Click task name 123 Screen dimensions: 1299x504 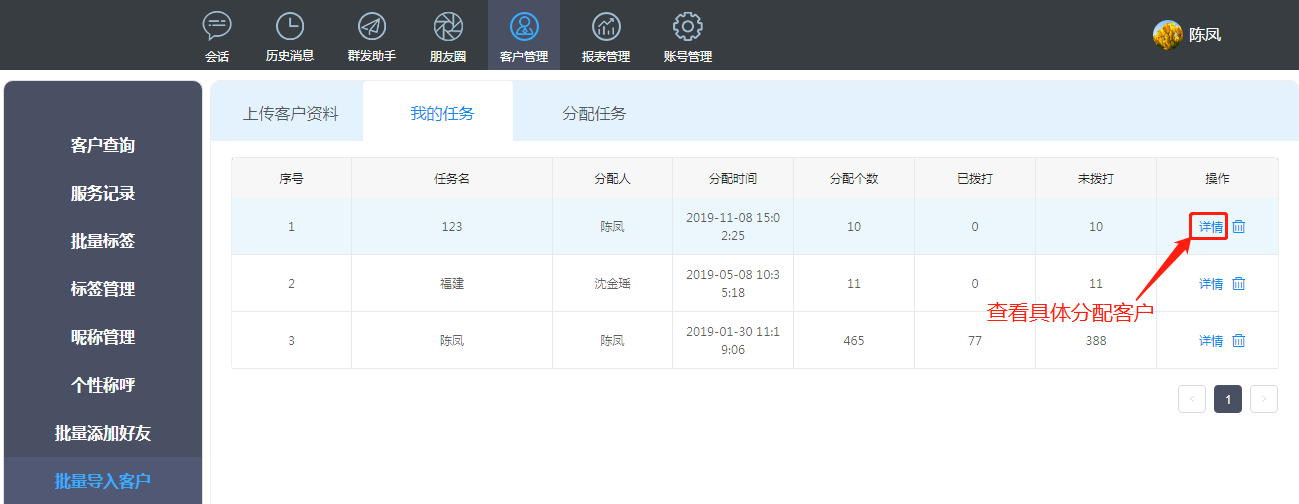452,227
